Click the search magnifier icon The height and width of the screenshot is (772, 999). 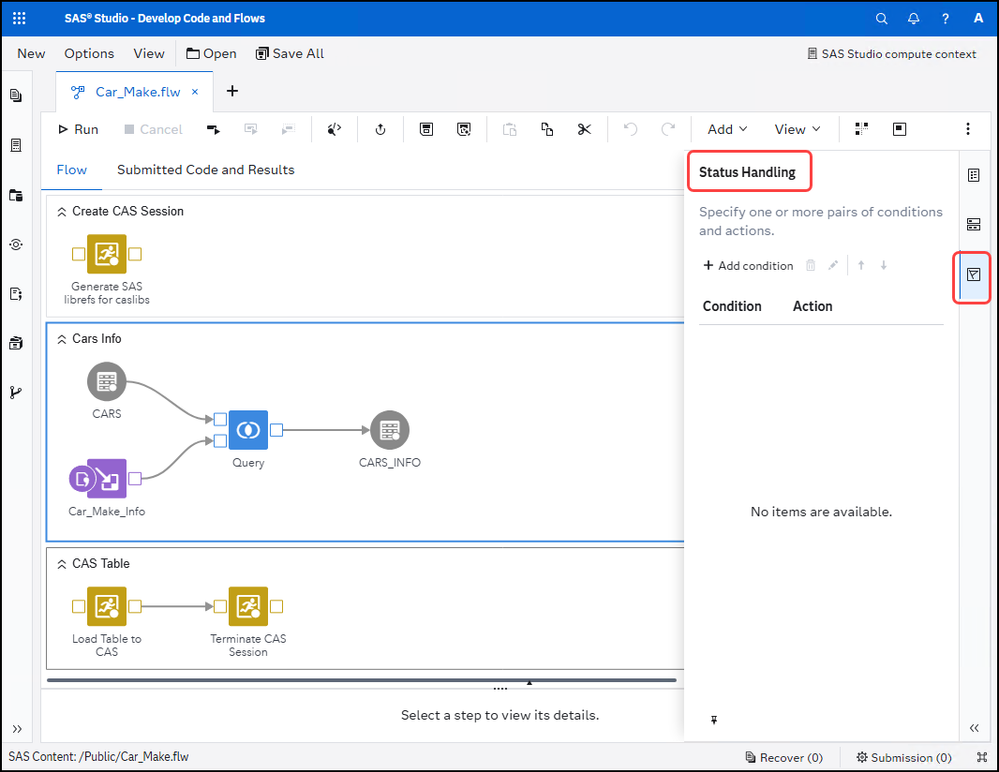point(881,18)
